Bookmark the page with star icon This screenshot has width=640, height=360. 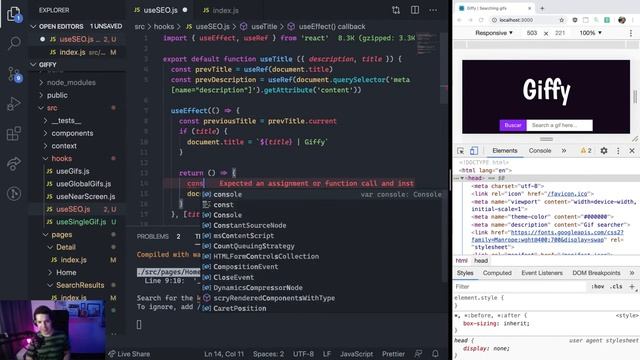[561, 20]
